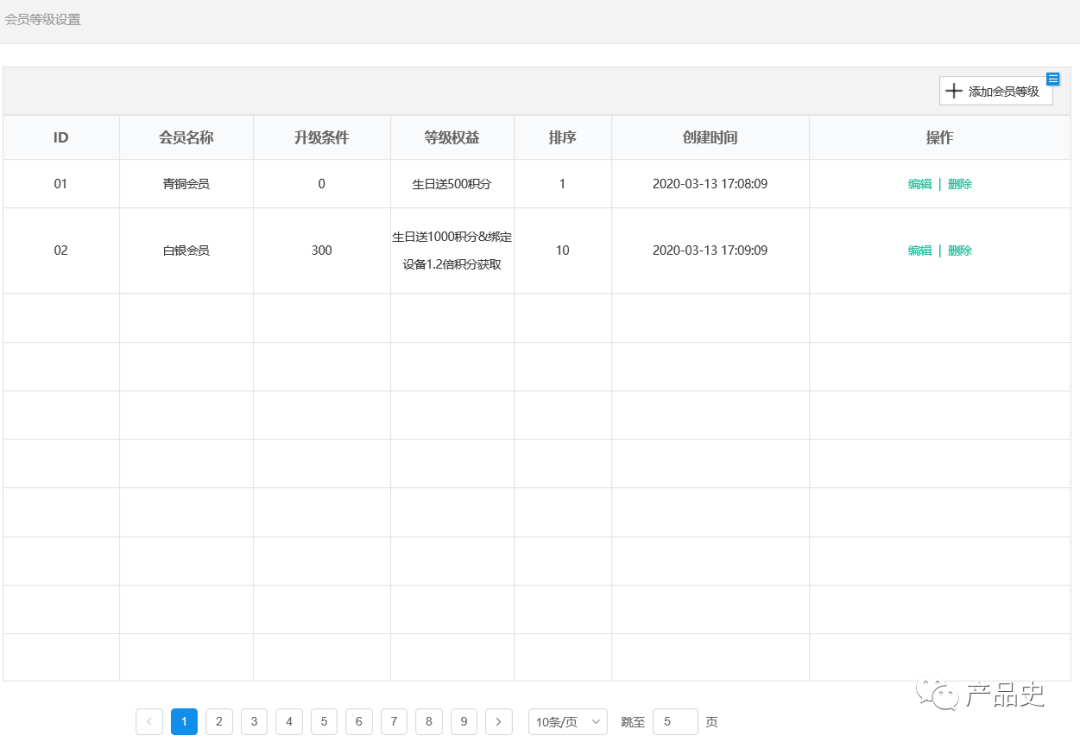Image resolution: width=1080 pixels, height=742 pixels.
Task: Go to page 3
Action: coord(254,722)
